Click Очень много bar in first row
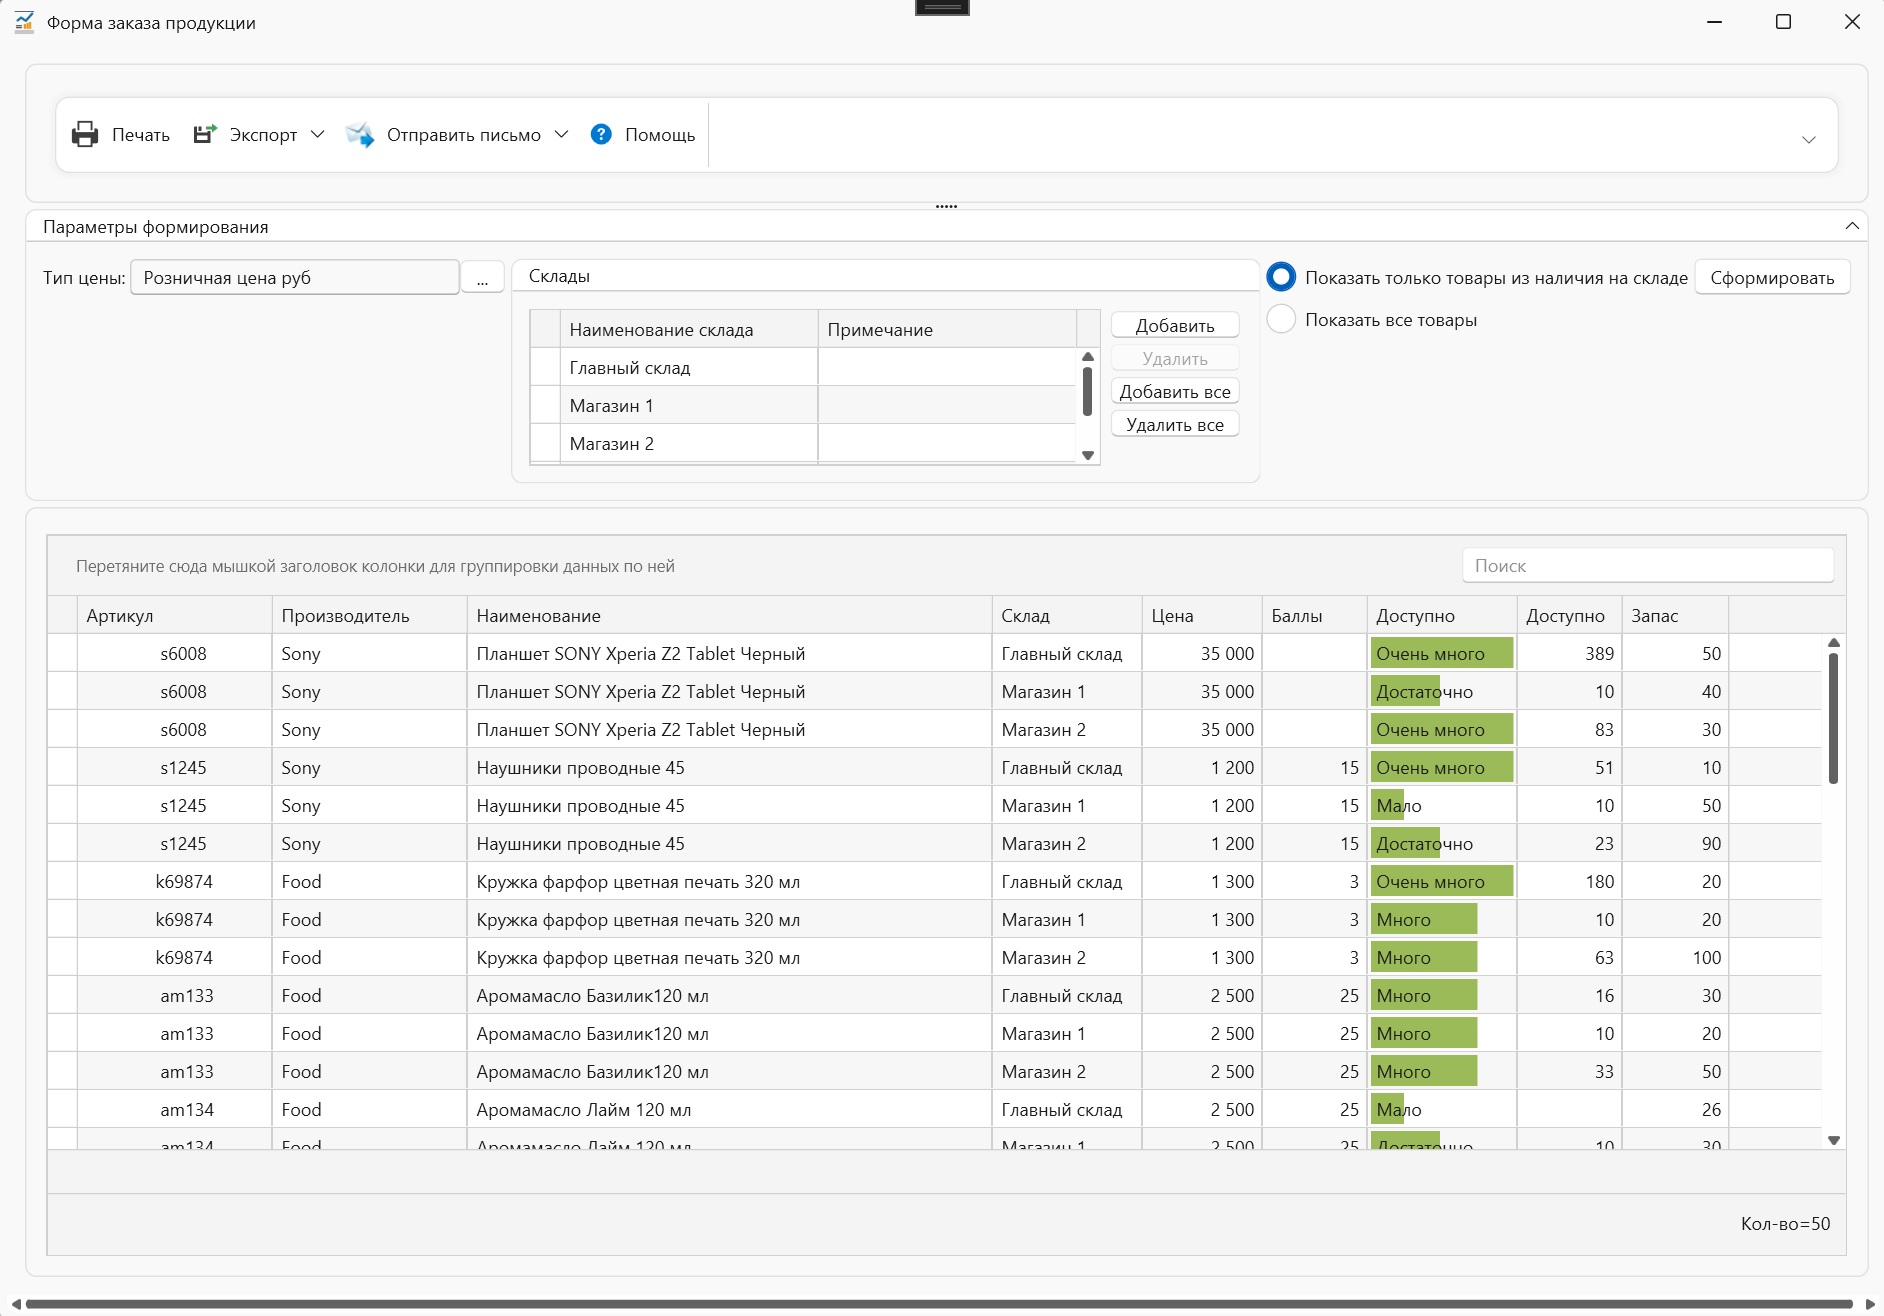 (1442, 653)
